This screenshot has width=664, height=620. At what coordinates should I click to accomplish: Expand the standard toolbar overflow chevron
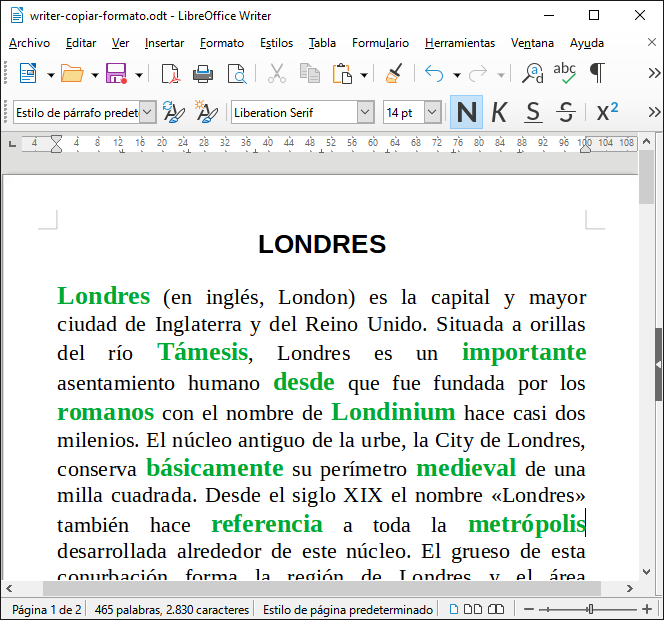point(654,73)
